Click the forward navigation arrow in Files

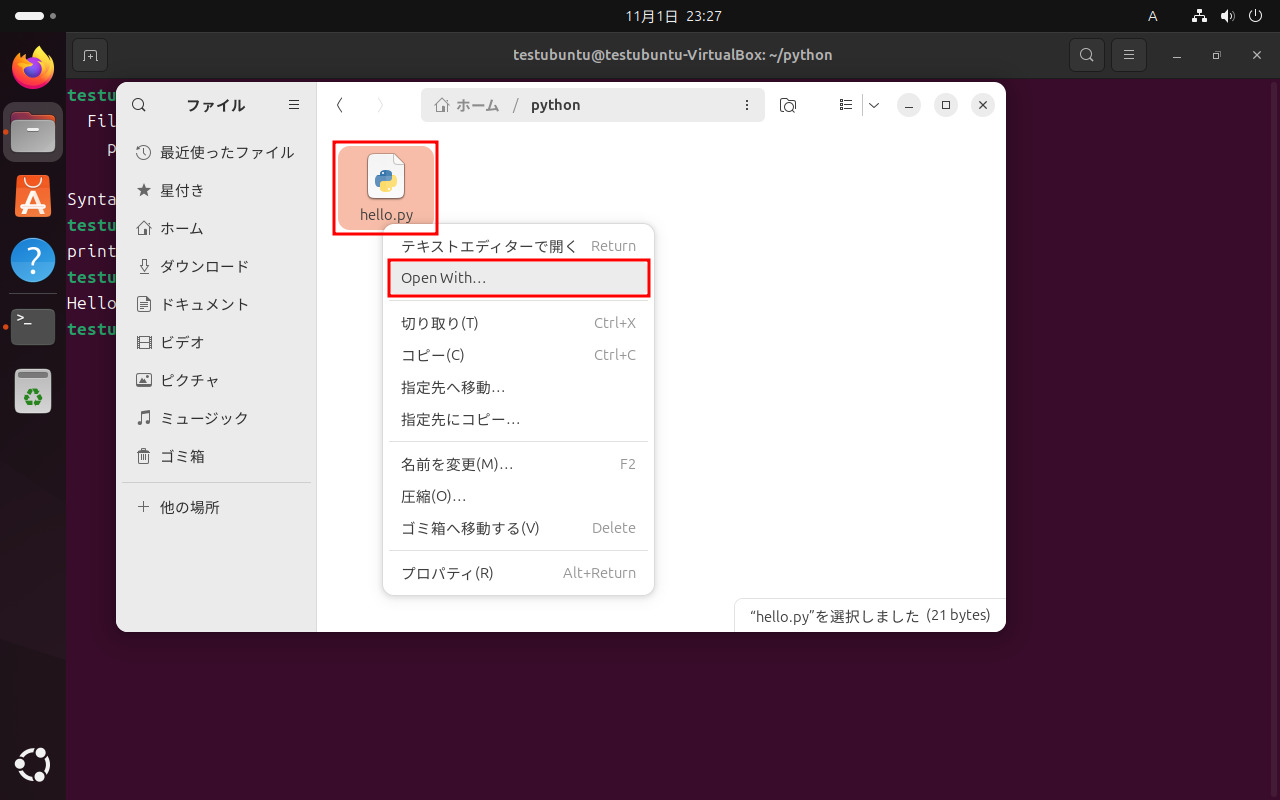[x=380, y=104]
